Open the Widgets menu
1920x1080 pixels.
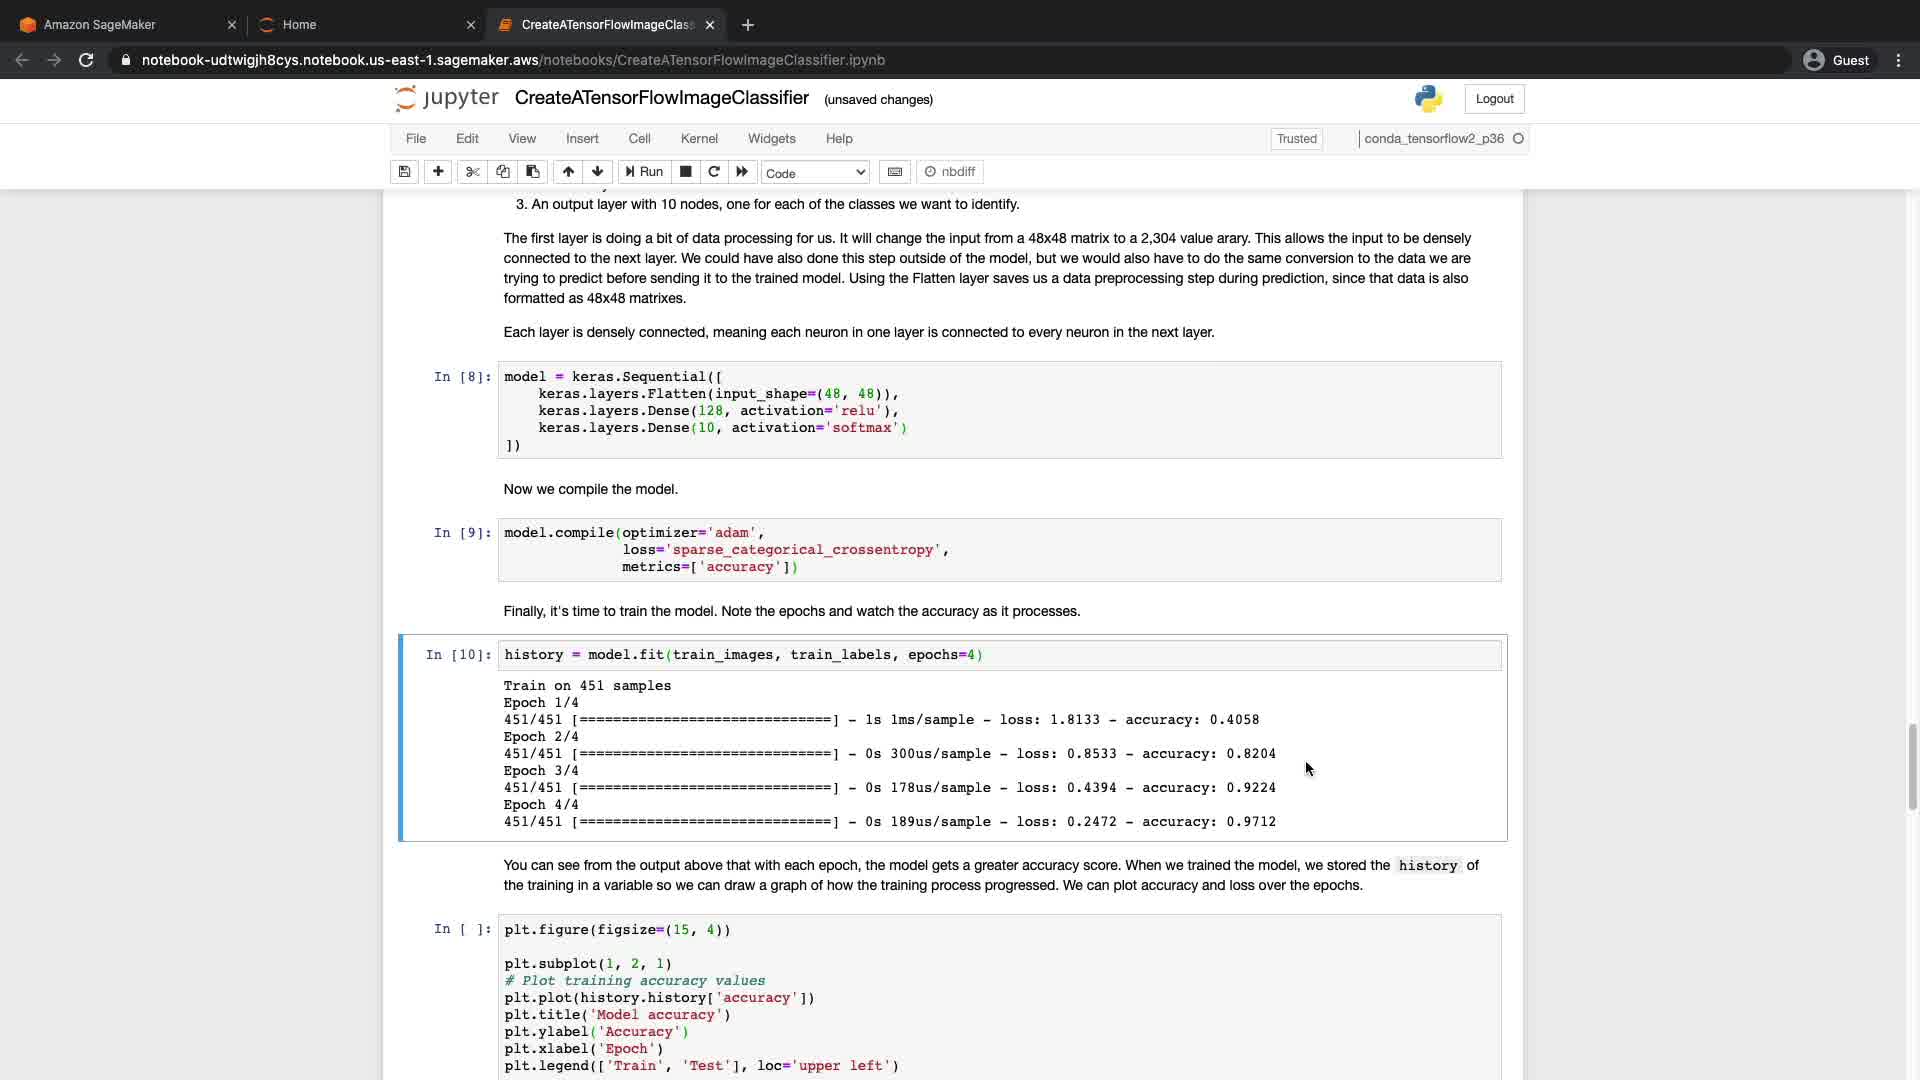pyautogui.click(x=771, y=139)
